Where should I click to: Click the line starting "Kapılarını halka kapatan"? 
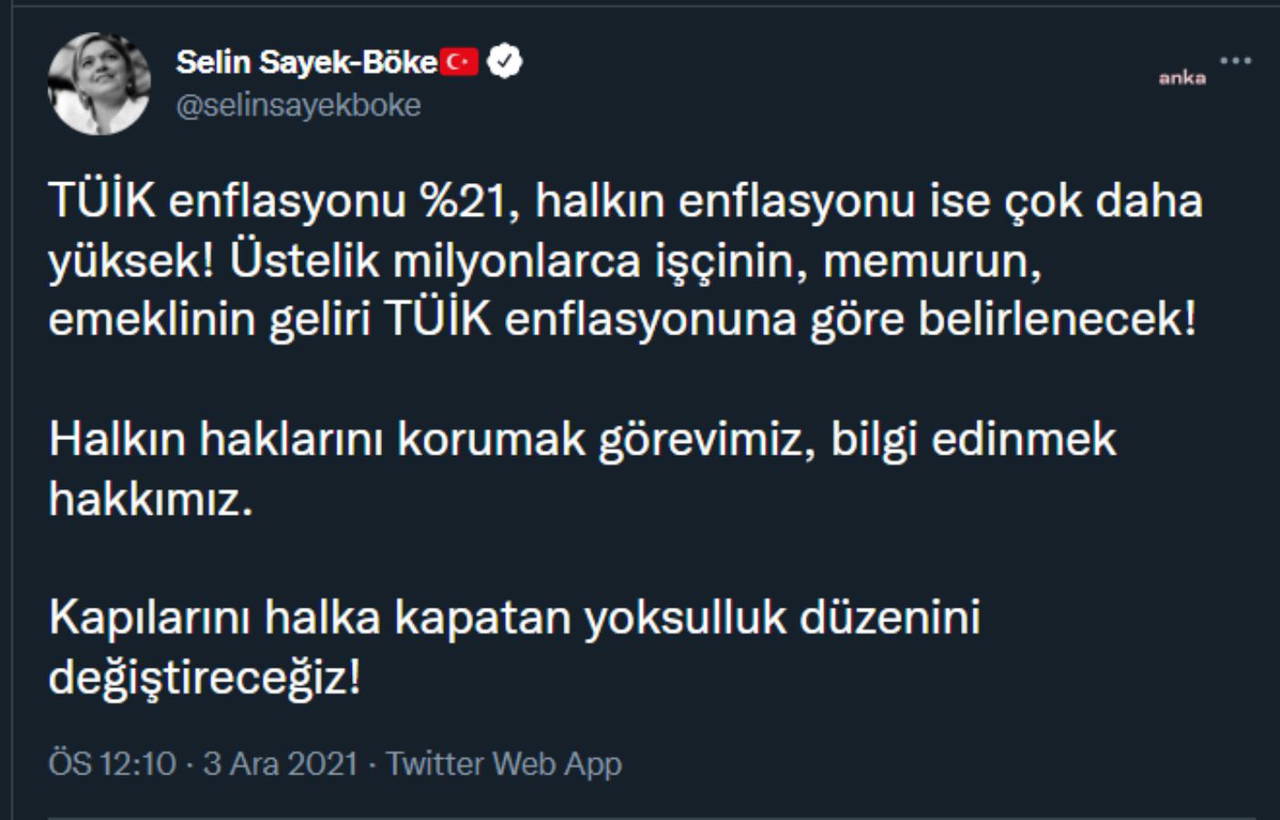514,619
